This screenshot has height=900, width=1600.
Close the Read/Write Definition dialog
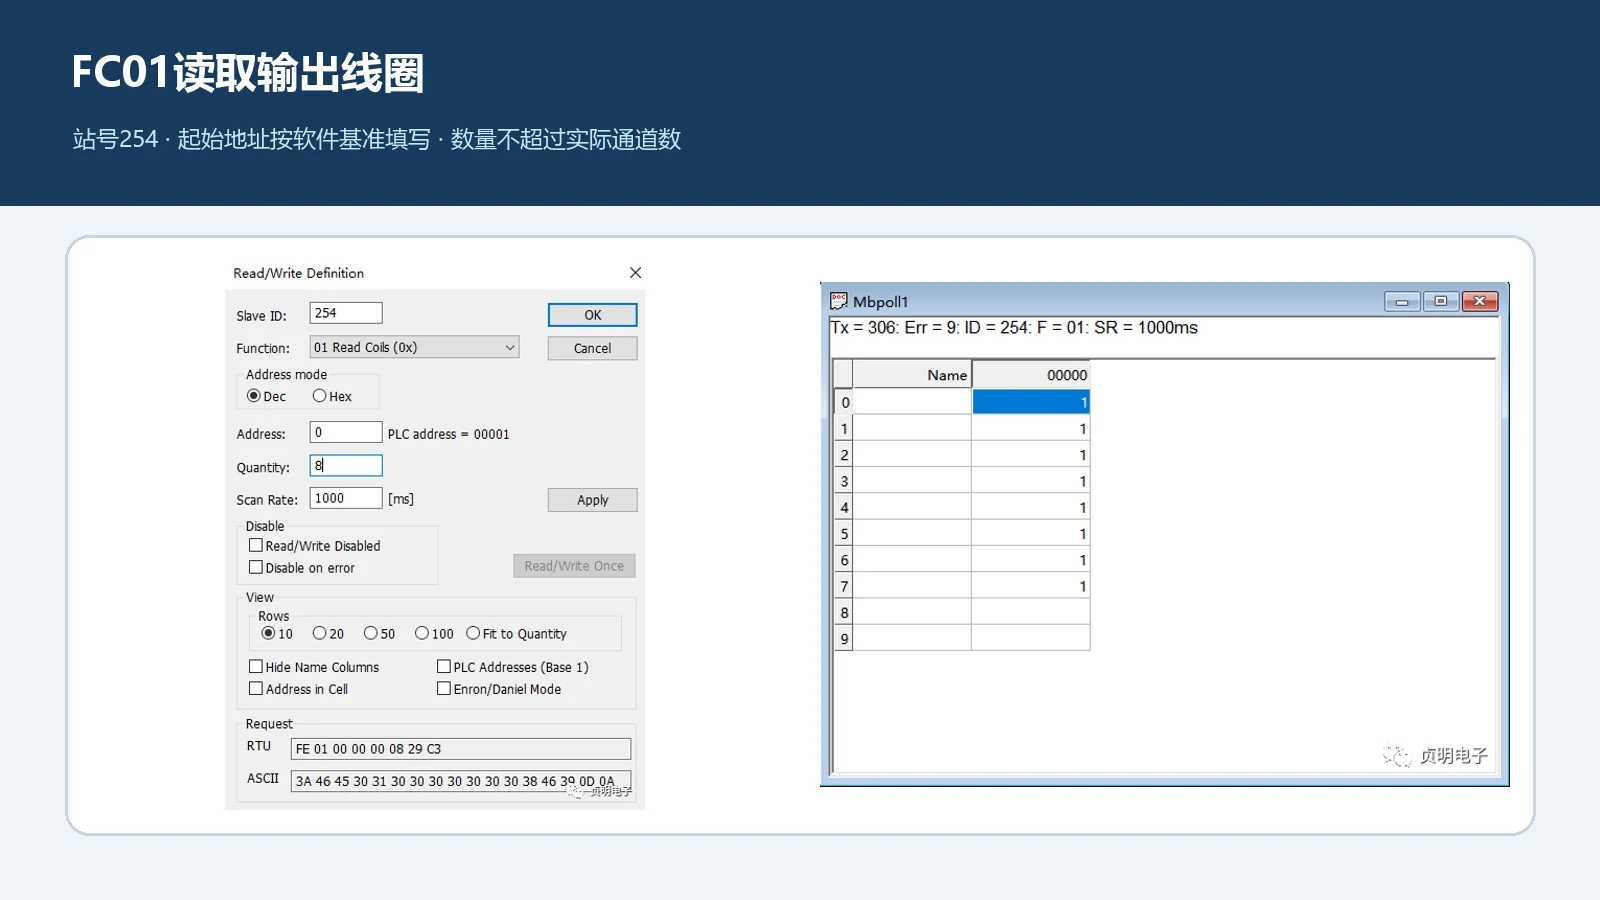pyautogui.click(x=635, y=272)
